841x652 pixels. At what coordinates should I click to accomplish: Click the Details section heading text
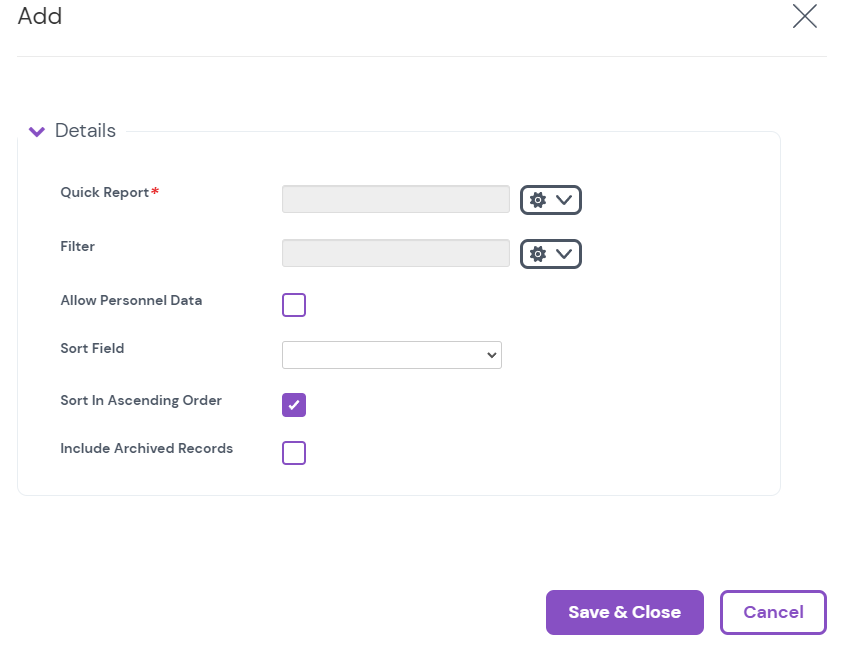85,131
